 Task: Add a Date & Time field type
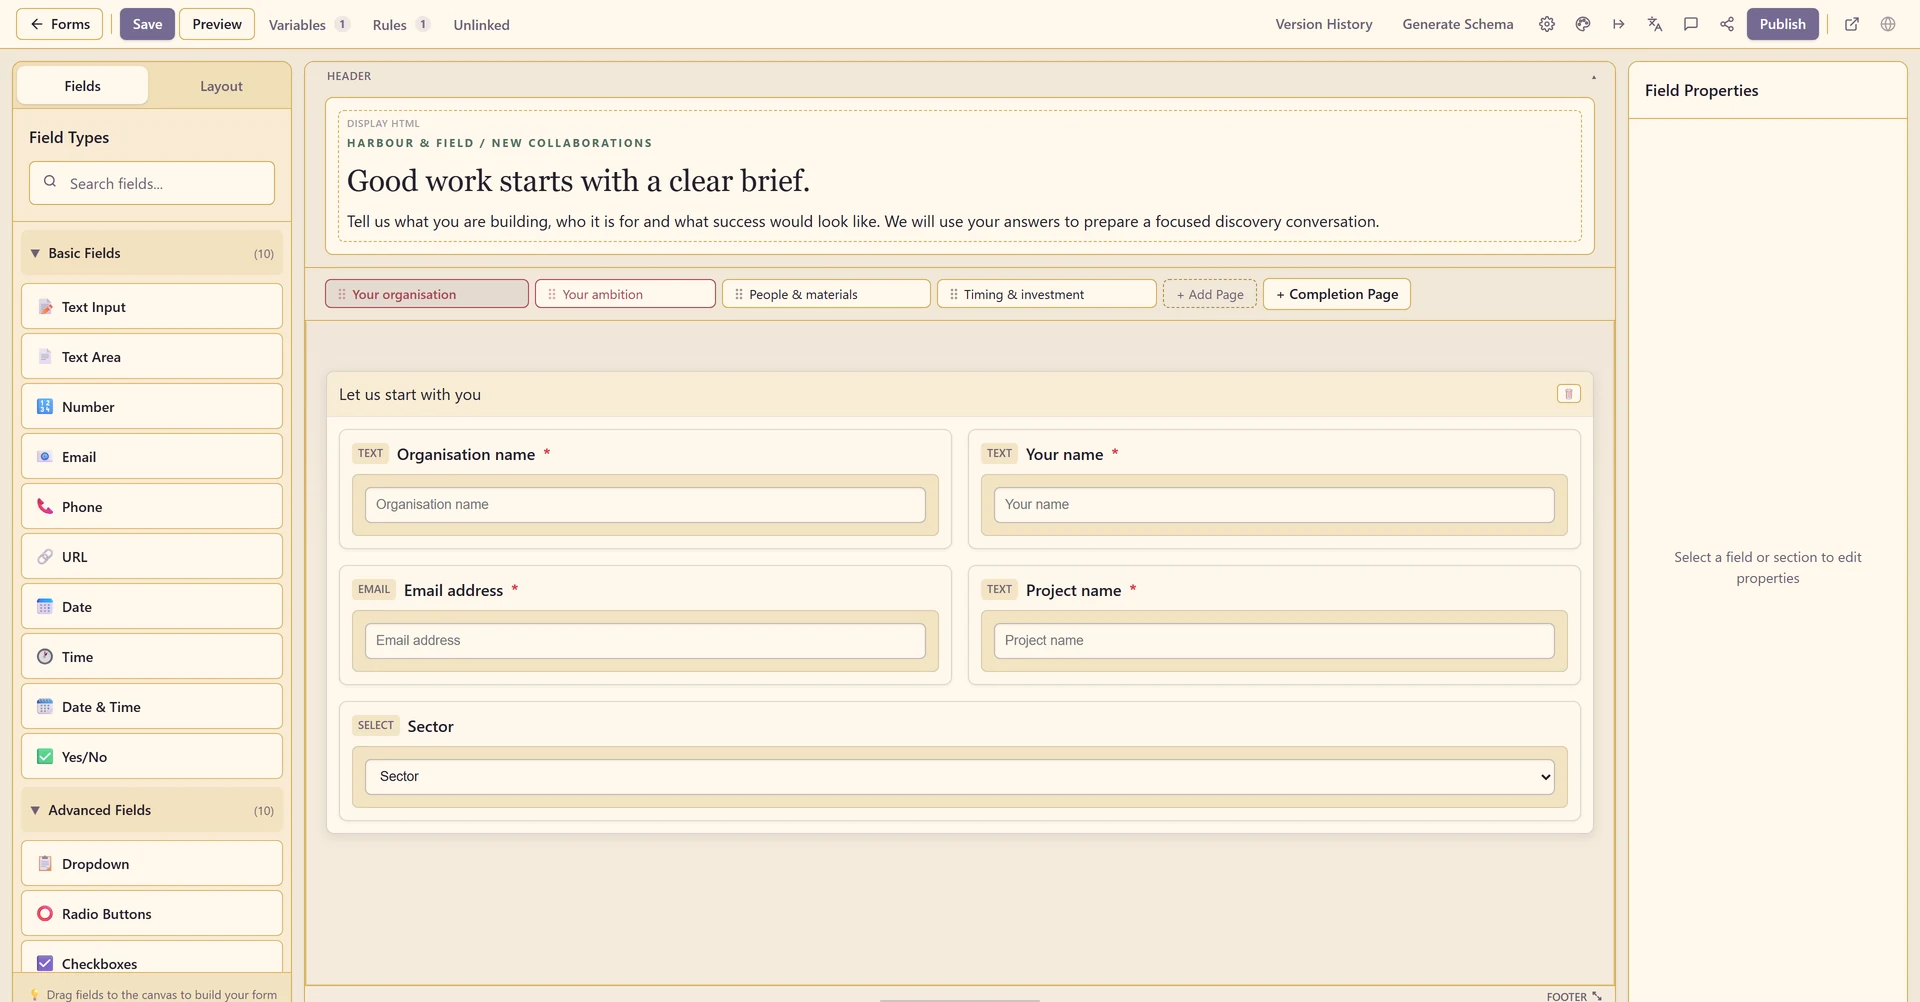coord(152,706)
